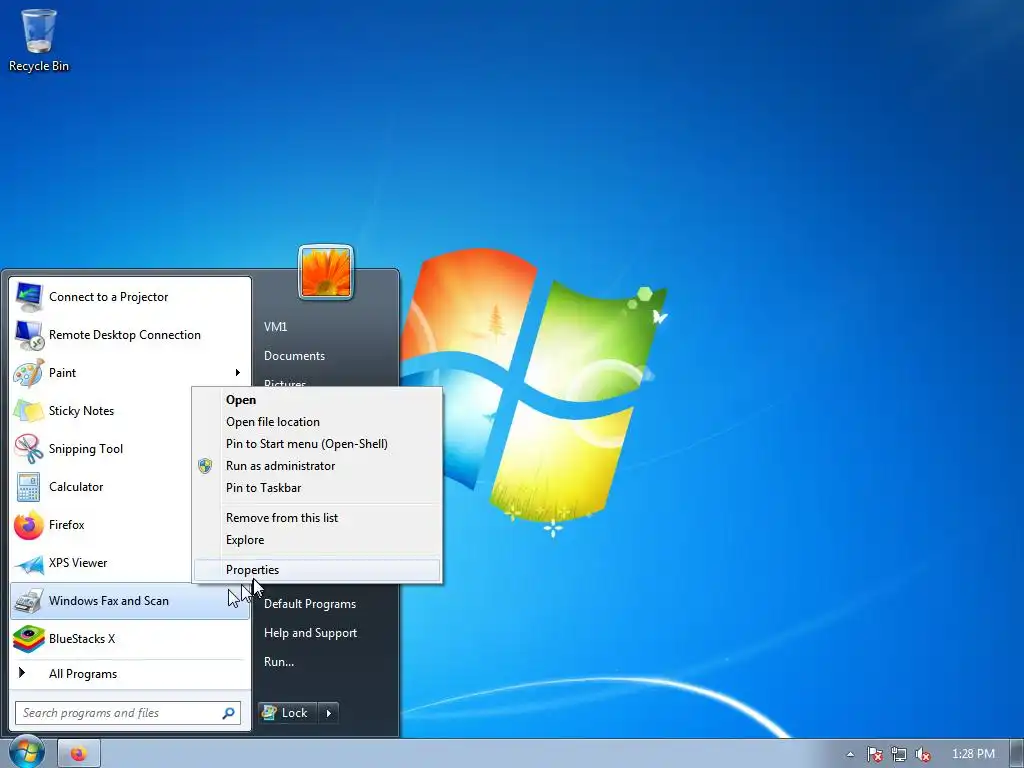This screenshot has width=1024, height=768.
Task: Click the All Programs label
Action: 83,674
